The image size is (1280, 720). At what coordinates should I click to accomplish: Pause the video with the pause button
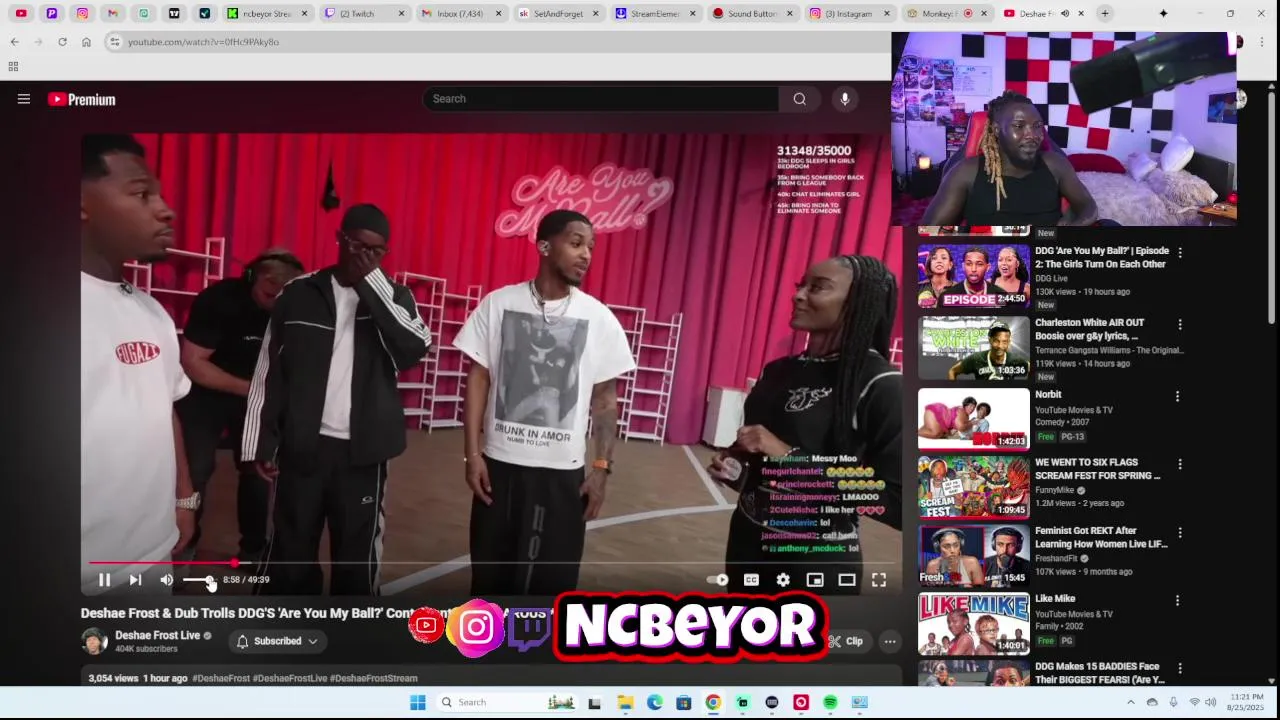coord(104,580)
